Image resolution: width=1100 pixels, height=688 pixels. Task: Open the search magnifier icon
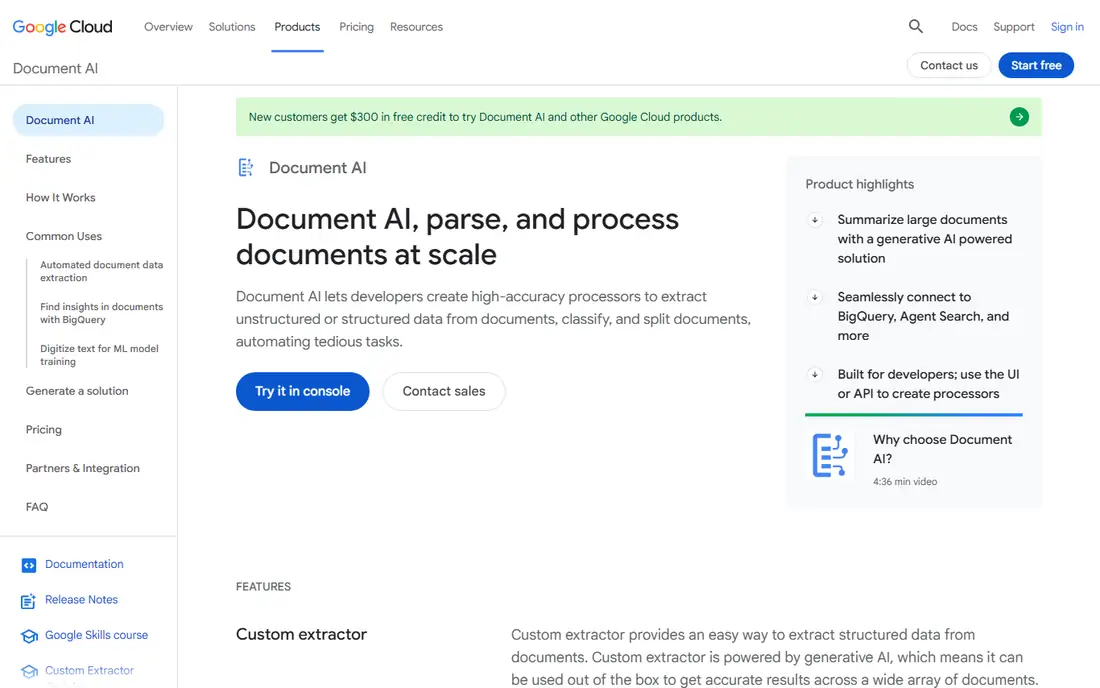click(915, 27)
